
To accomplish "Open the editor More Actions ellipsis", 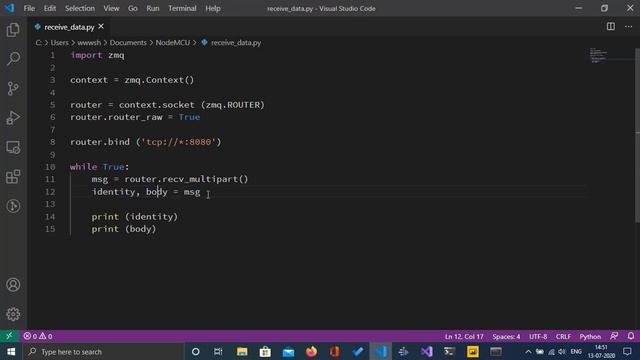I will 629,27.
